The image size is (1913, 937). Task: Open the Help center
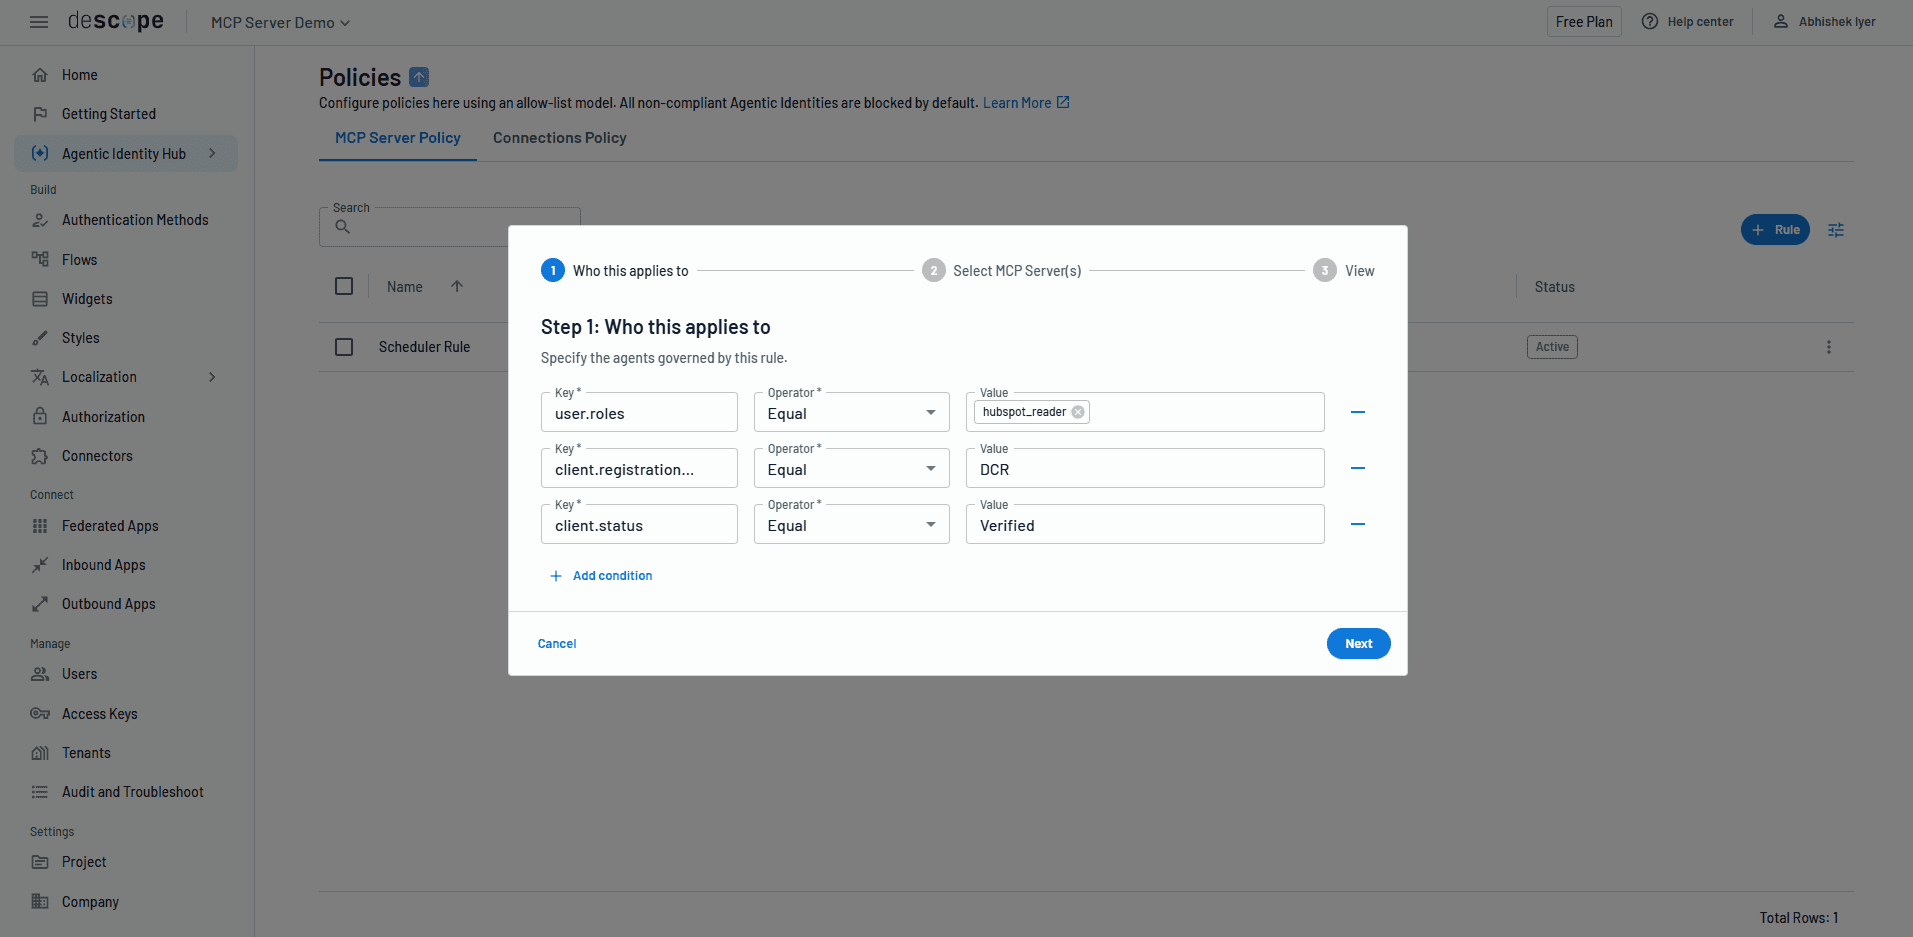[1688, 21]
